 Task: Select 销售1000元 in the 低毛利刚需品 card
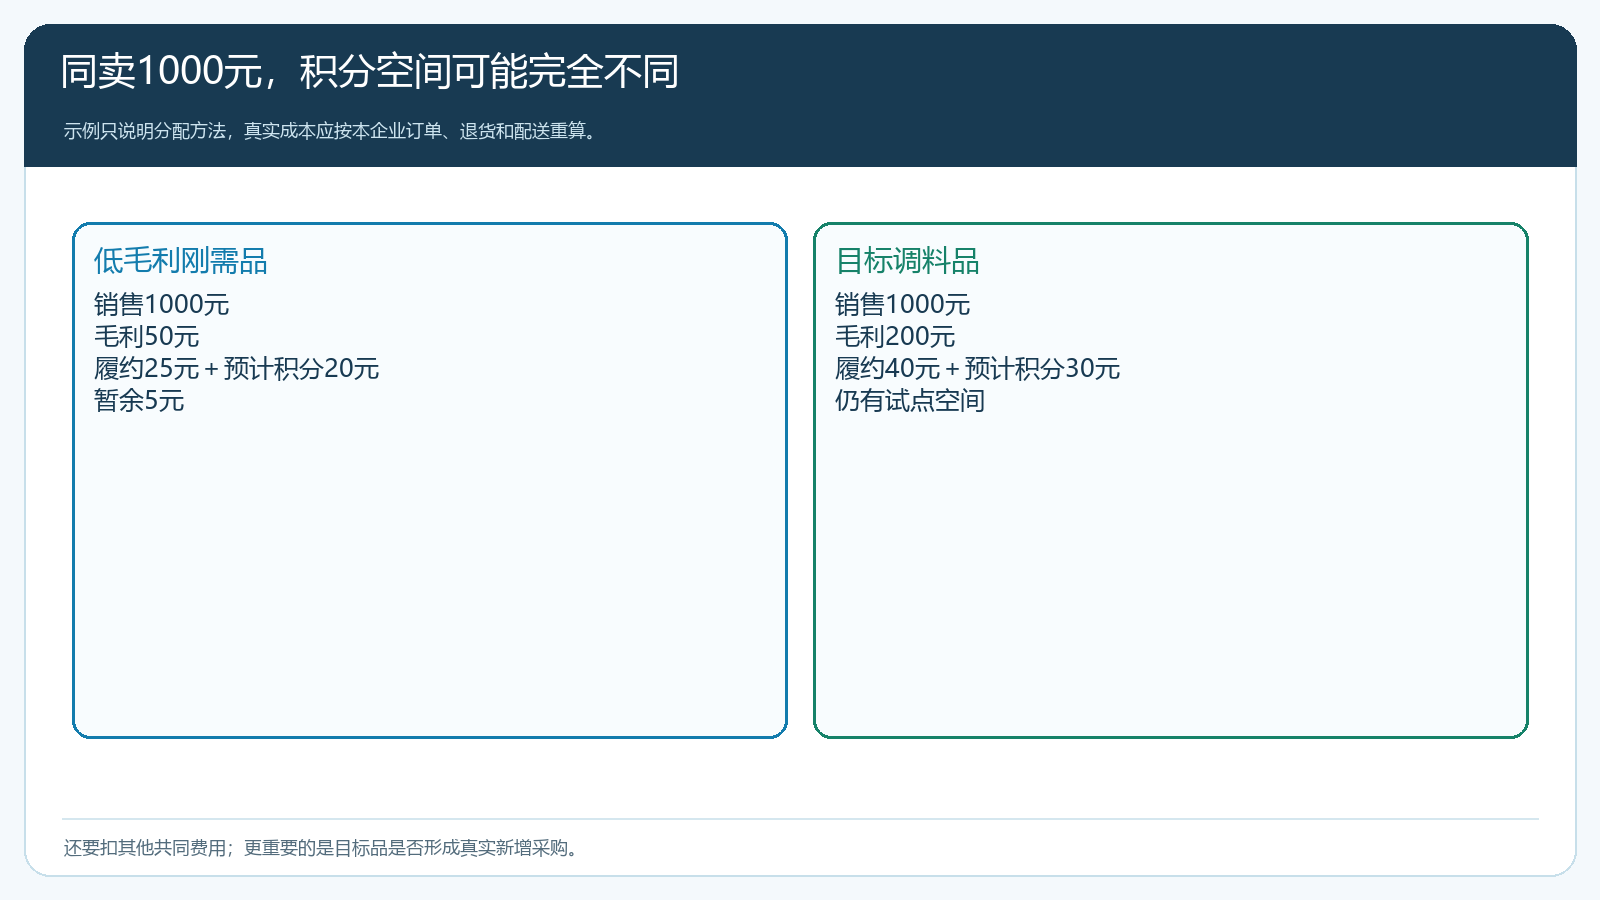click(x=162, y=304)
